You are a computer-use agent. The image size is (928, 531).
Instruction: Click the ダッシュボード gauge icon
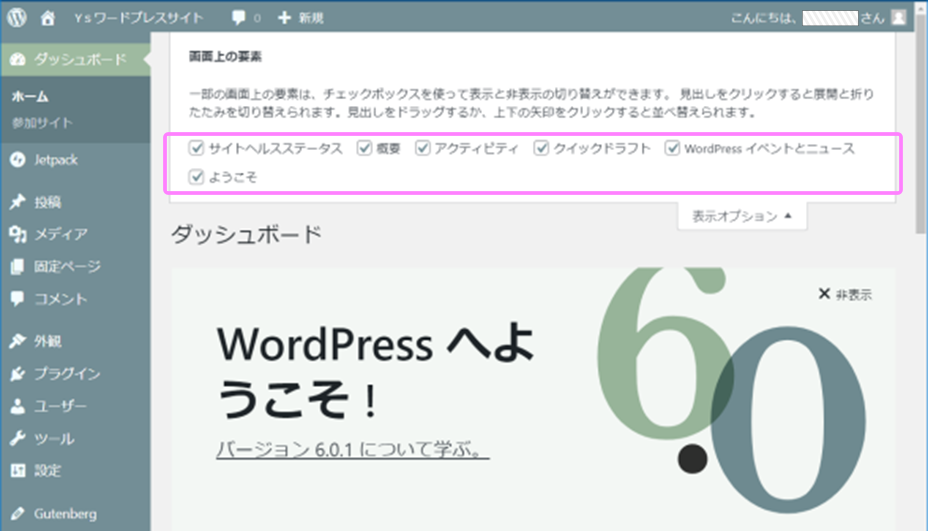click(x=18, y=59)
